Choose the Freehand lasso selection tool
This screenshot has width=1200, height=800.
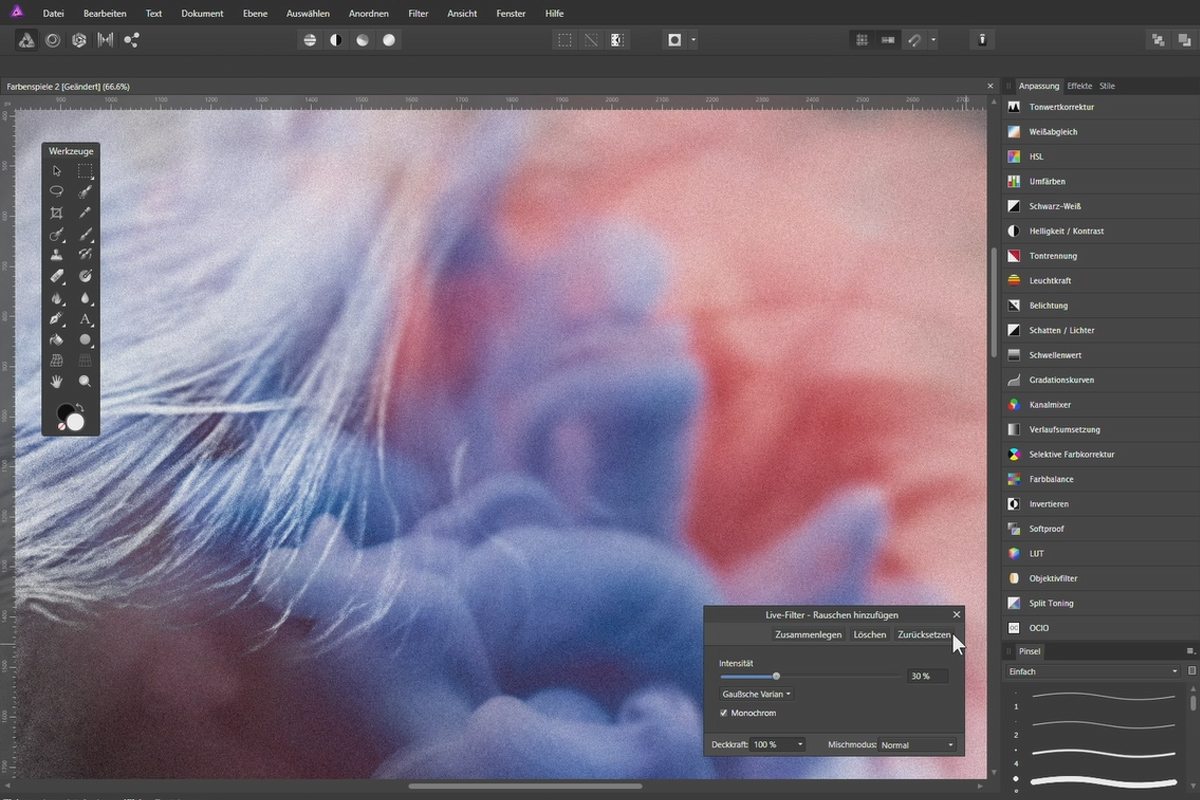click(x=57, y=192)
